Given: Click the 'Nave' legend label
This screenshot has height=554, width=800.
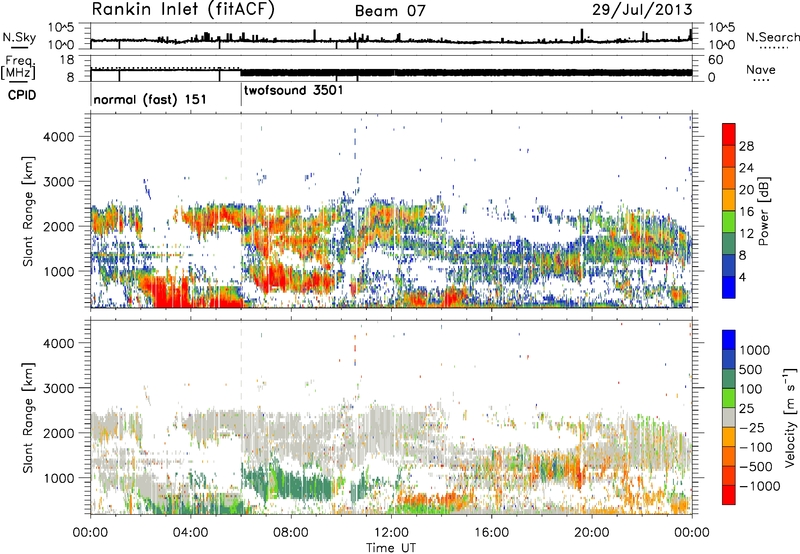Looking at the screenshot, I should [x=761, y=70].
